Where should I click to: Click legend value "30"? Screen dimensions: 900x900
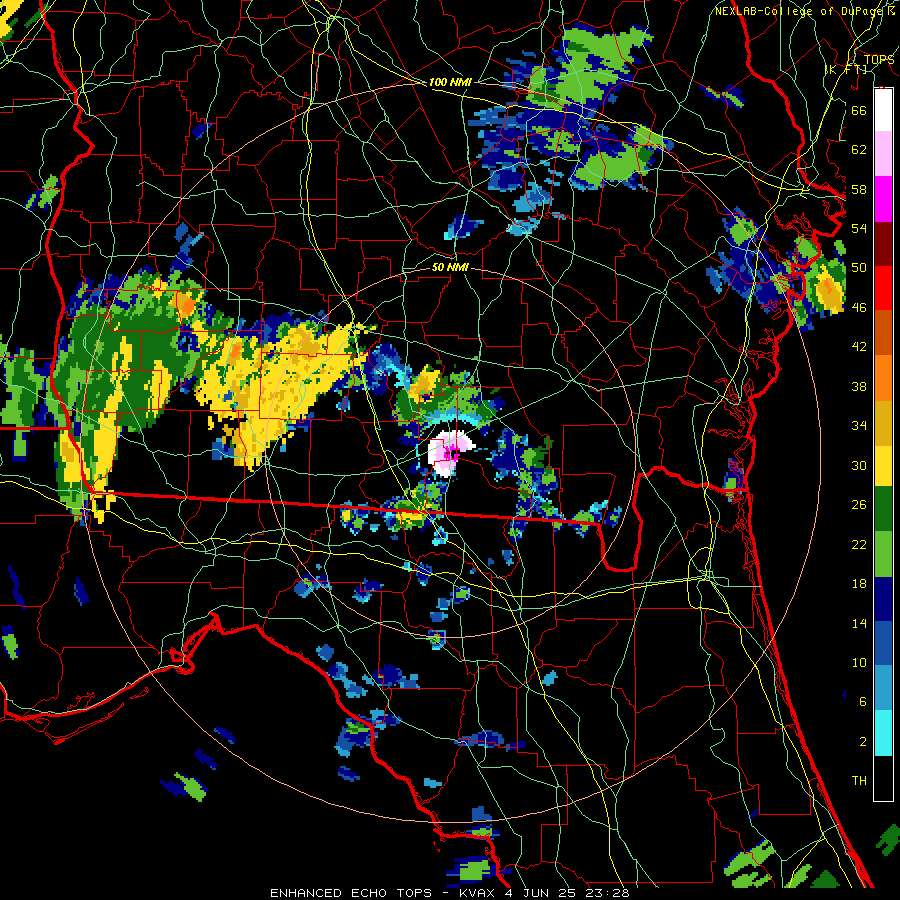[859, 465]
